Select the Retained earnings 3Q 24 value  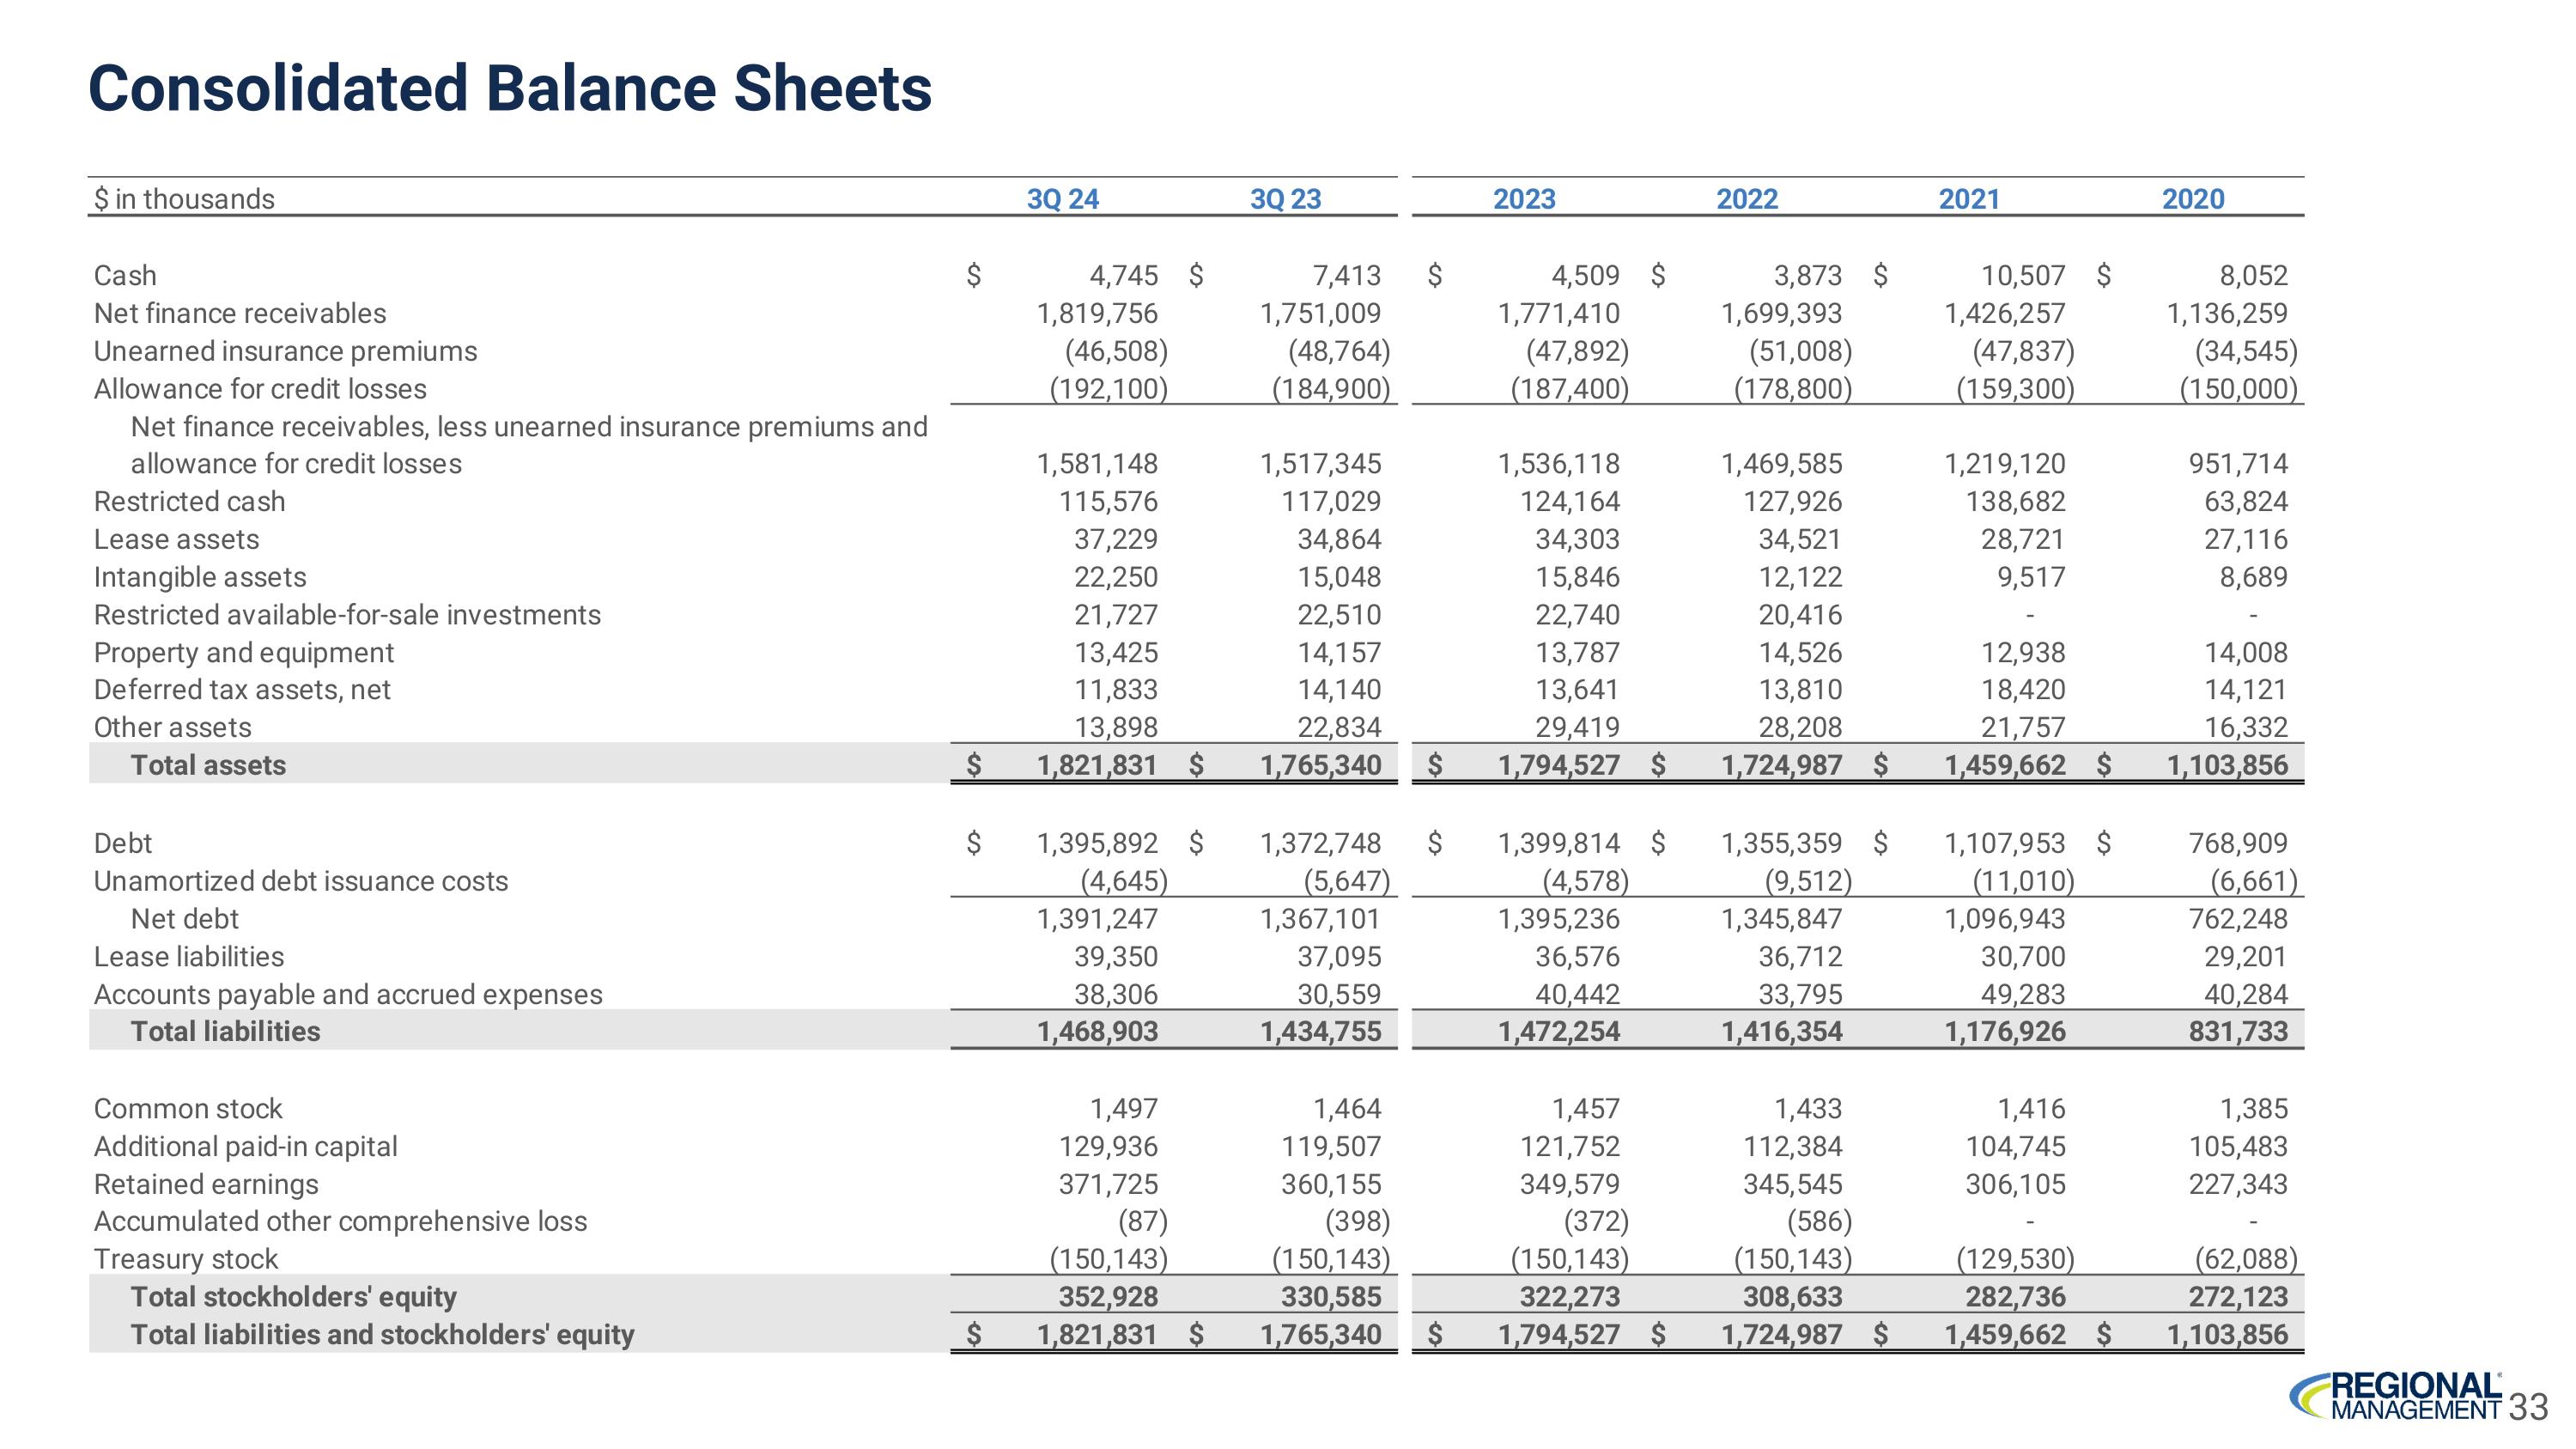click(1108, 1184)
